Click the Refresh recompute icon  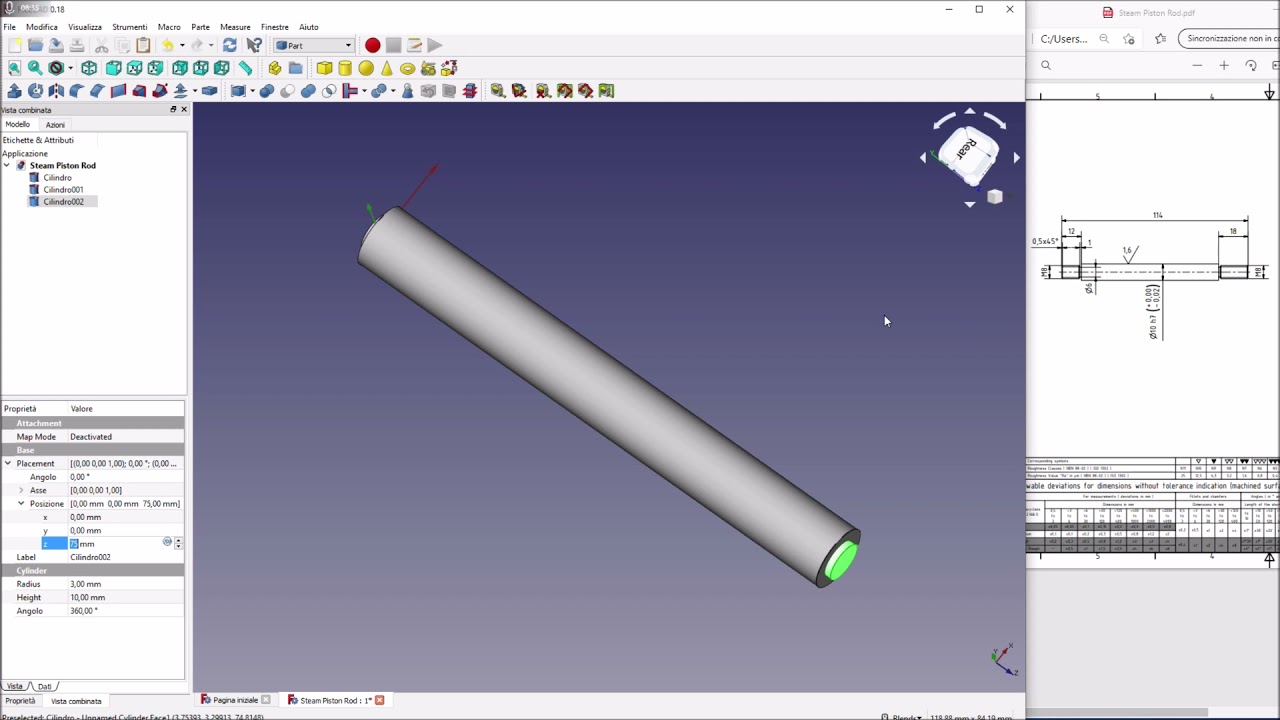[230, 45]
